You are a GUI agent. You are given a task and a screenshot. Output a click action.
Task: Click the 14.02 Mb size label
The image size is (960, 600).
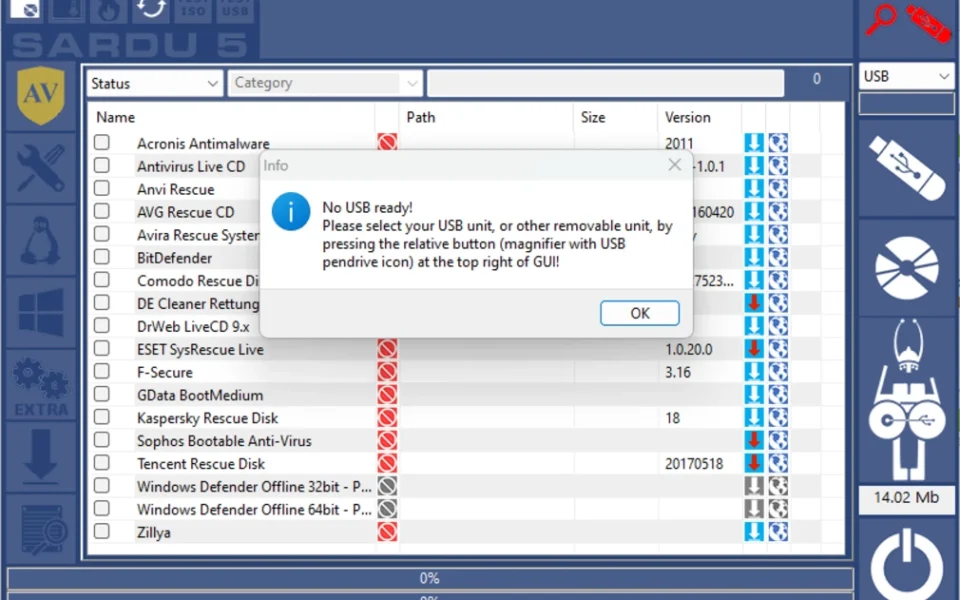tap(906, 497)
